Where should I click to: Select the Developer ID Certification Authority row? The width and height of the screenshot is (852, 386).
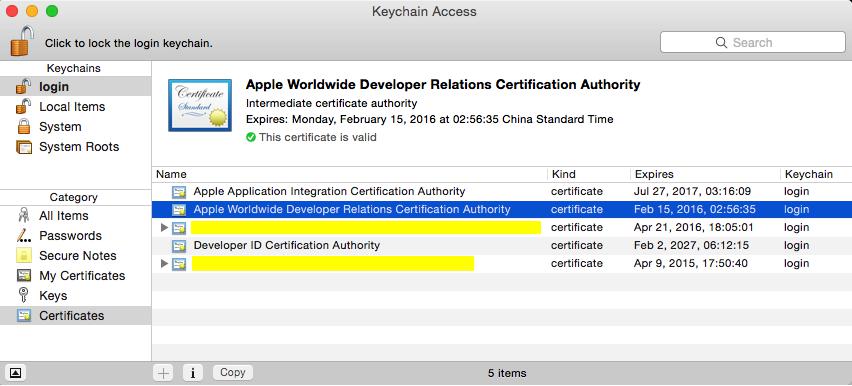tap(502, 245)
